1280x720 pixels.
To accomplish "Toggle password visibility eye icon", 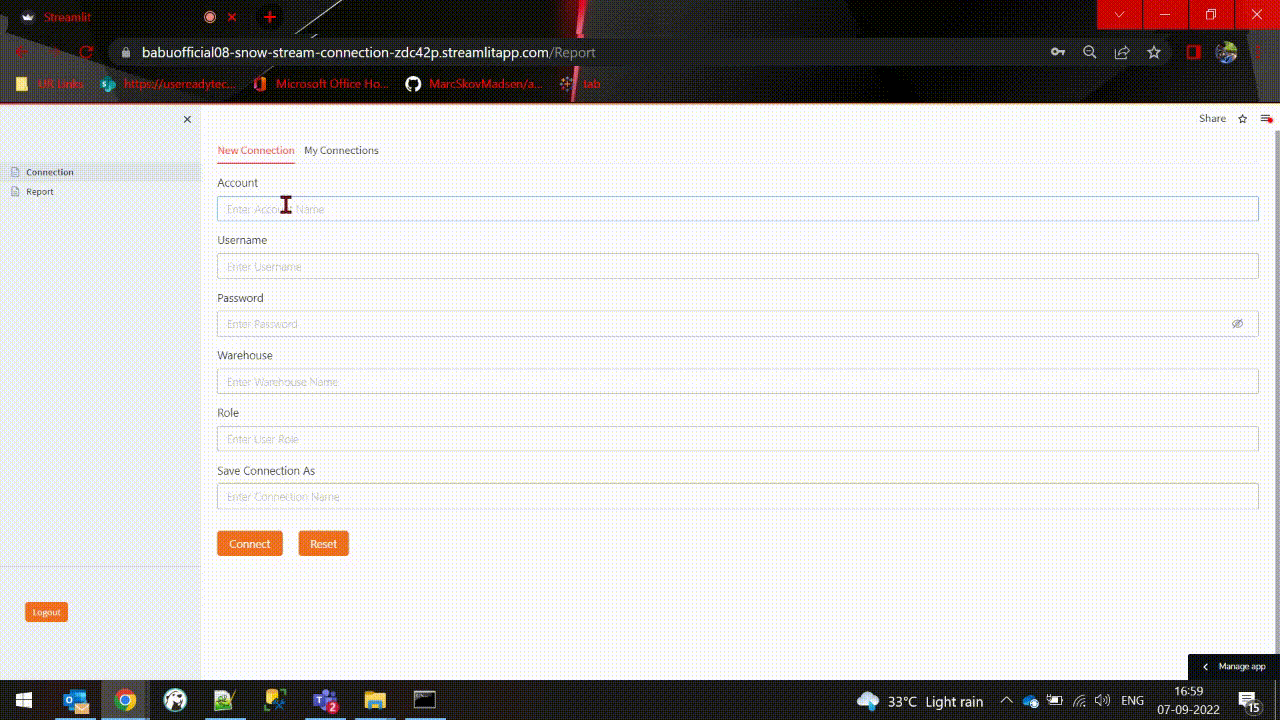I will tap(1237, 324).
